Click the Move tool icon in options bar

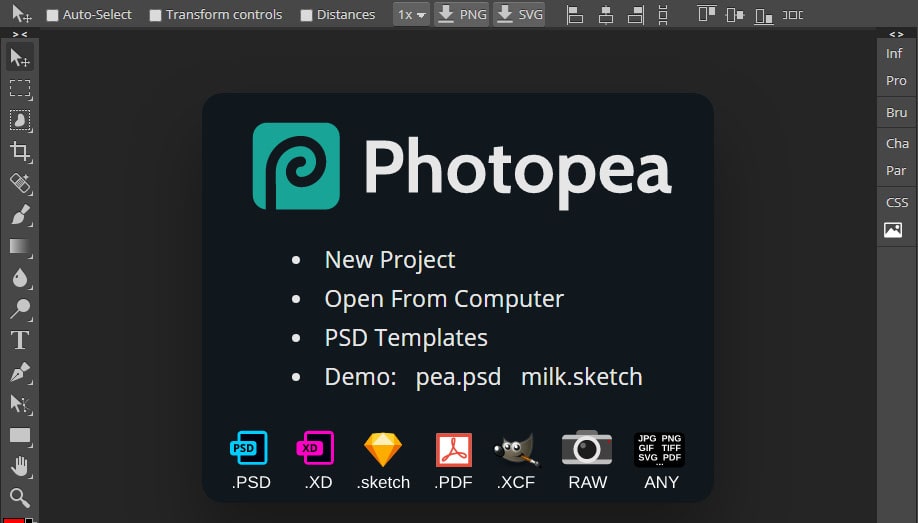tap(21, 15)
